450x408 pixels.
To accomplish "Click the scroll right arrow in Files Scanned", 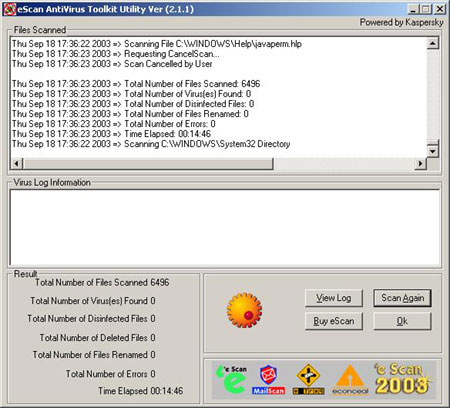I will [x=421, y=163].
